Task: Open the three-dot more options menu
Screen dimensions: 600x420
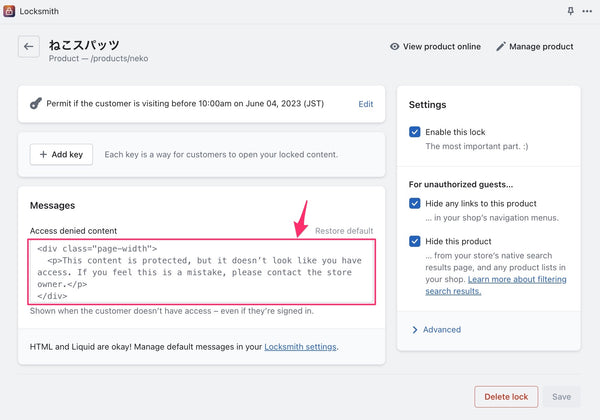Action: click(x=587, y=11)
